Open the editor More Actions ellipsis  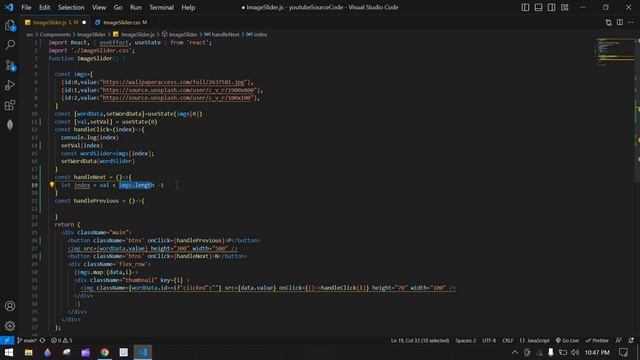[631, 22]
